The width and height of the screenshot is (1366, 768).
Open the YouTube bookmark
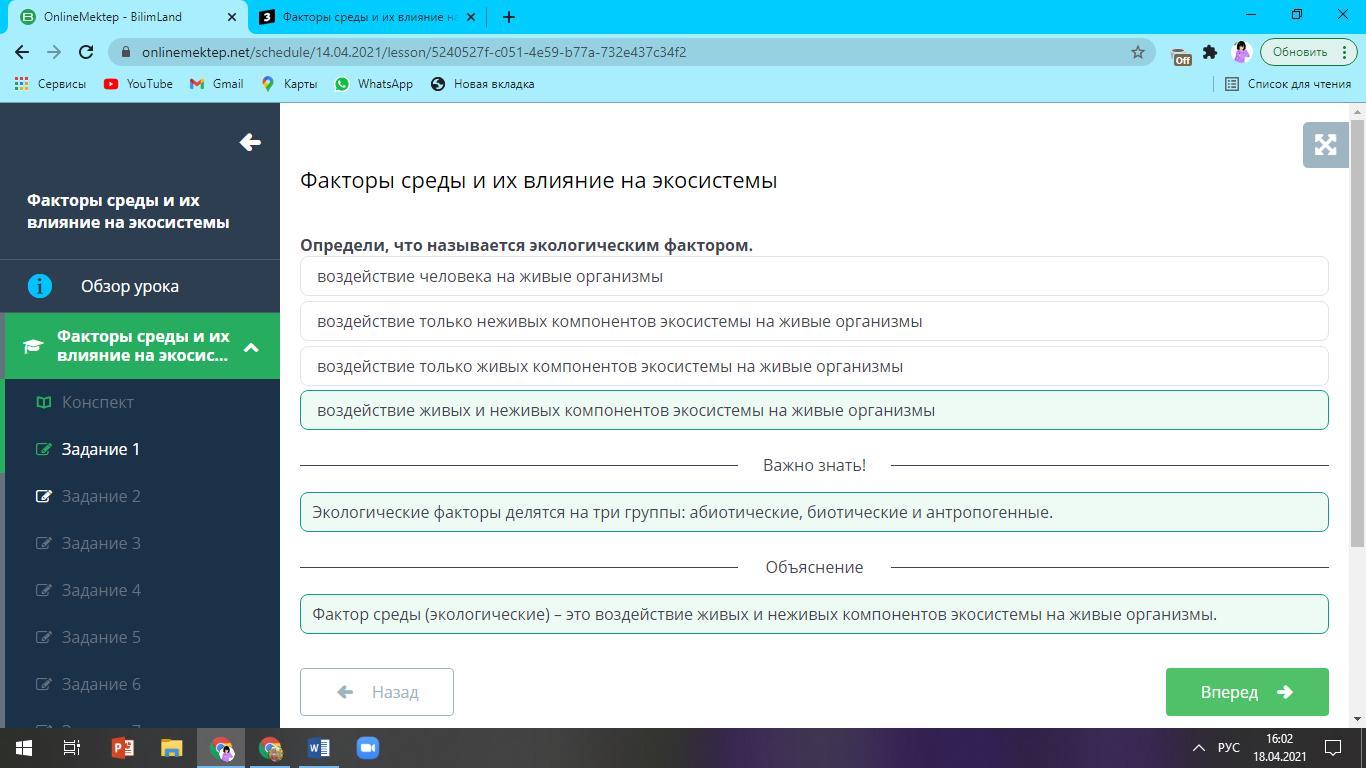click(138, 84)
